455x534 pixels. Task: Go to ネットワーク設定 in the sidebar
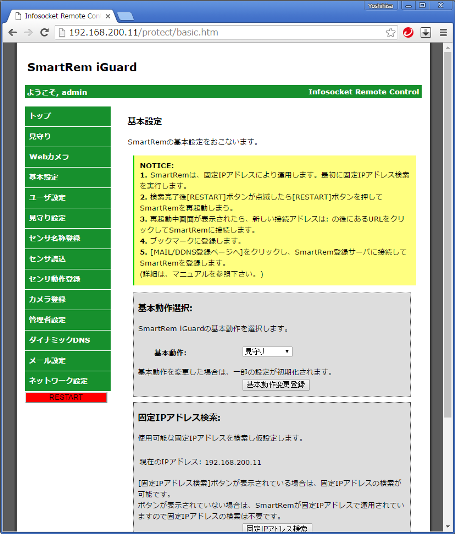click(68, 381)
